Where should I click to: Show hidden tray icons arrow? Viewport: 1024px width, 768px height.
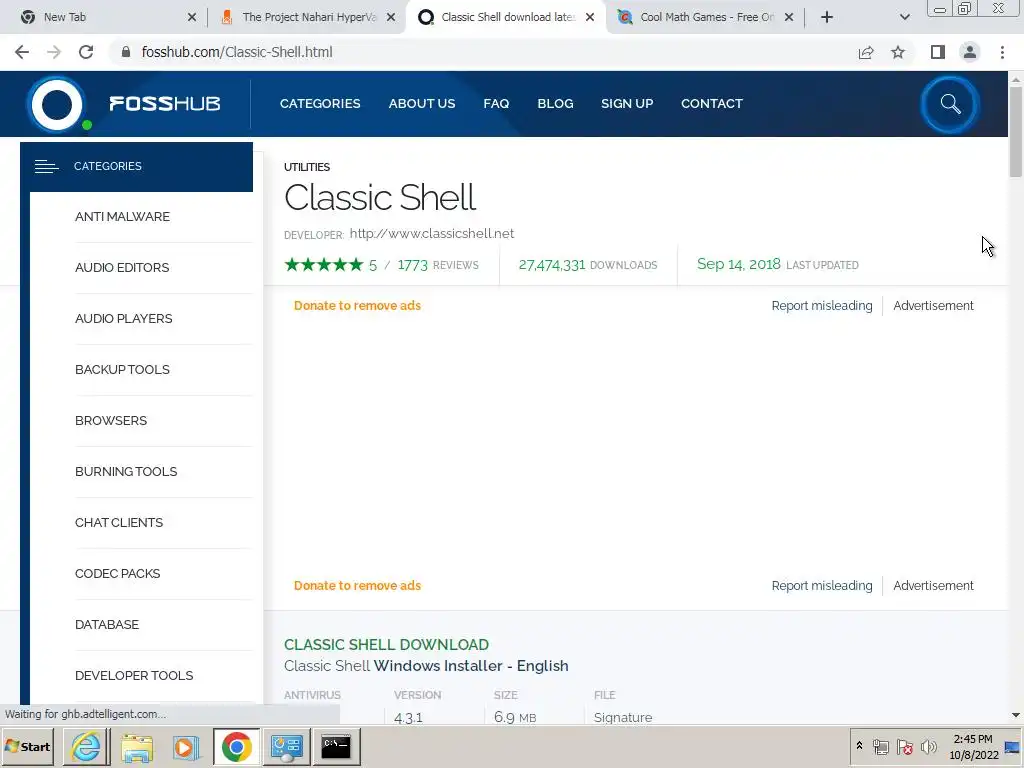click(859, 746)
